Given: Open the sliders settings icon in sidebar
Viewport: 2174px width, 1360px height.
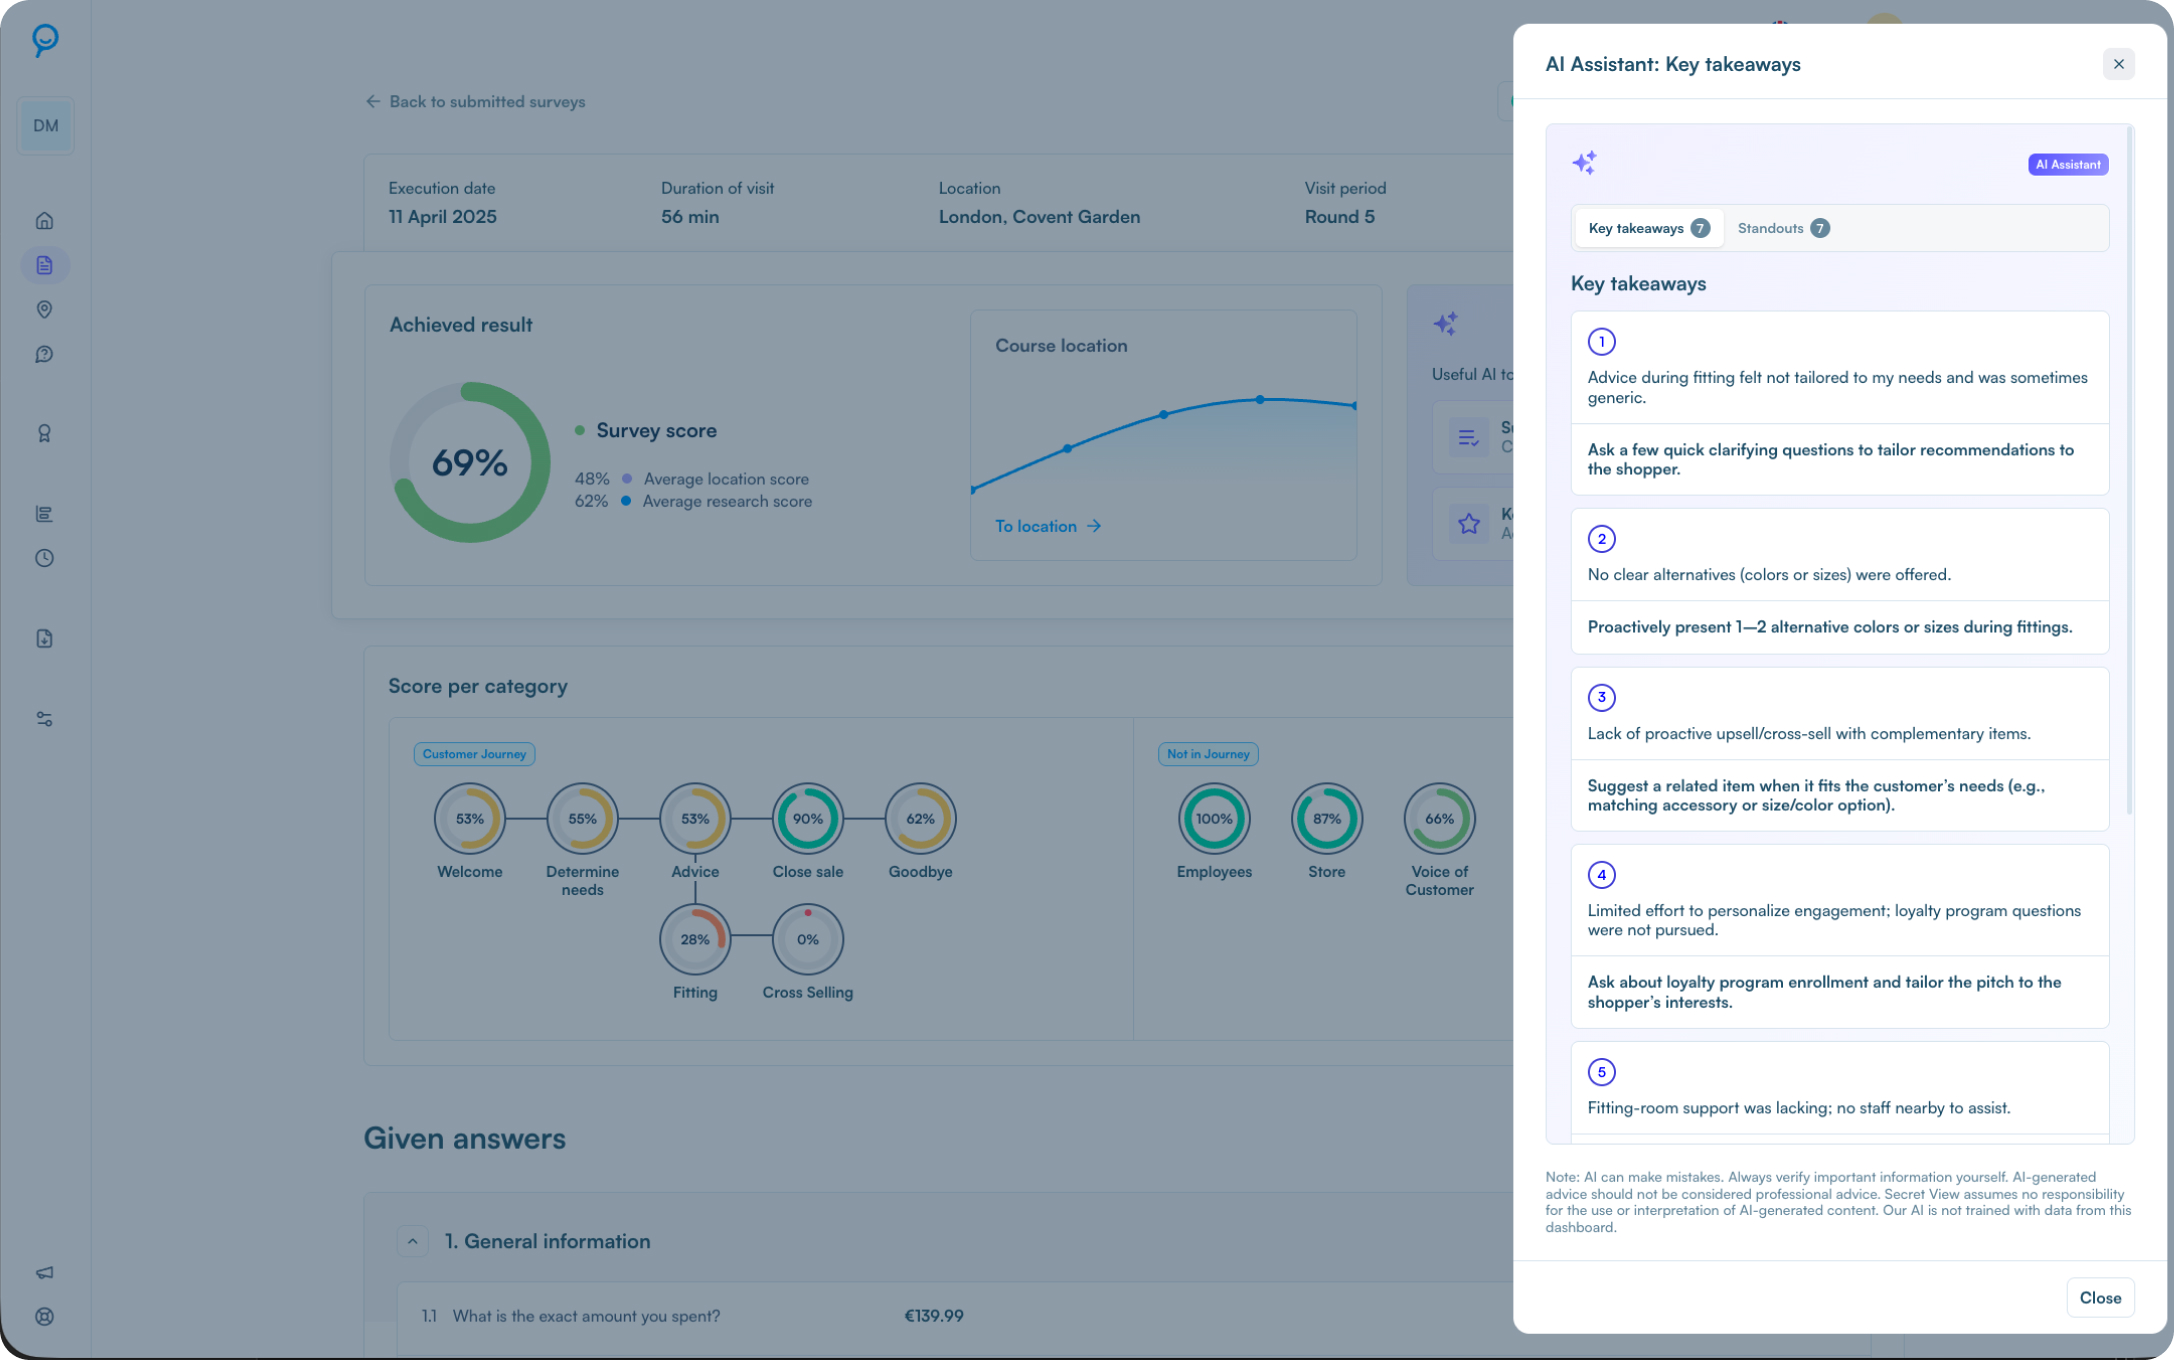Looking at the screenshot, I should pos(44,719).
